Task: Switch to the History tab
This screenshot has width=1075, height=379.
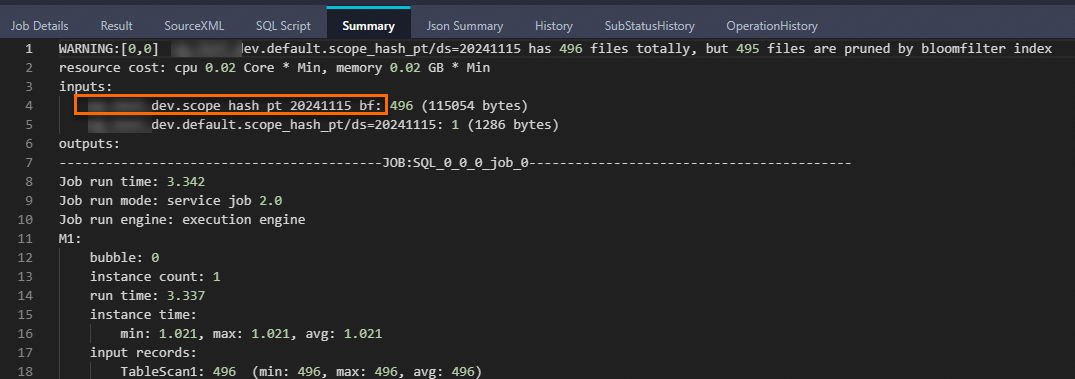Action: pyautogui.click(x=554, y=26)
